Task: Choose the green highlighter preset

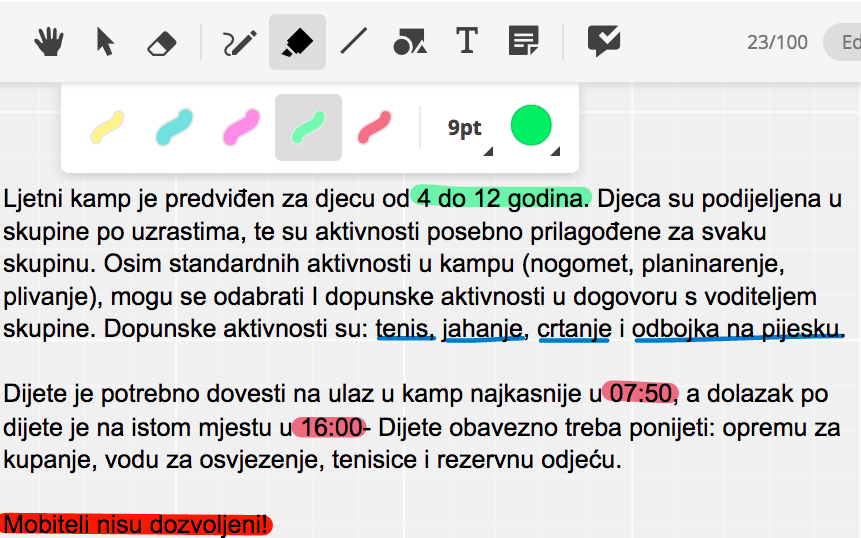Action: click(308, 128)
